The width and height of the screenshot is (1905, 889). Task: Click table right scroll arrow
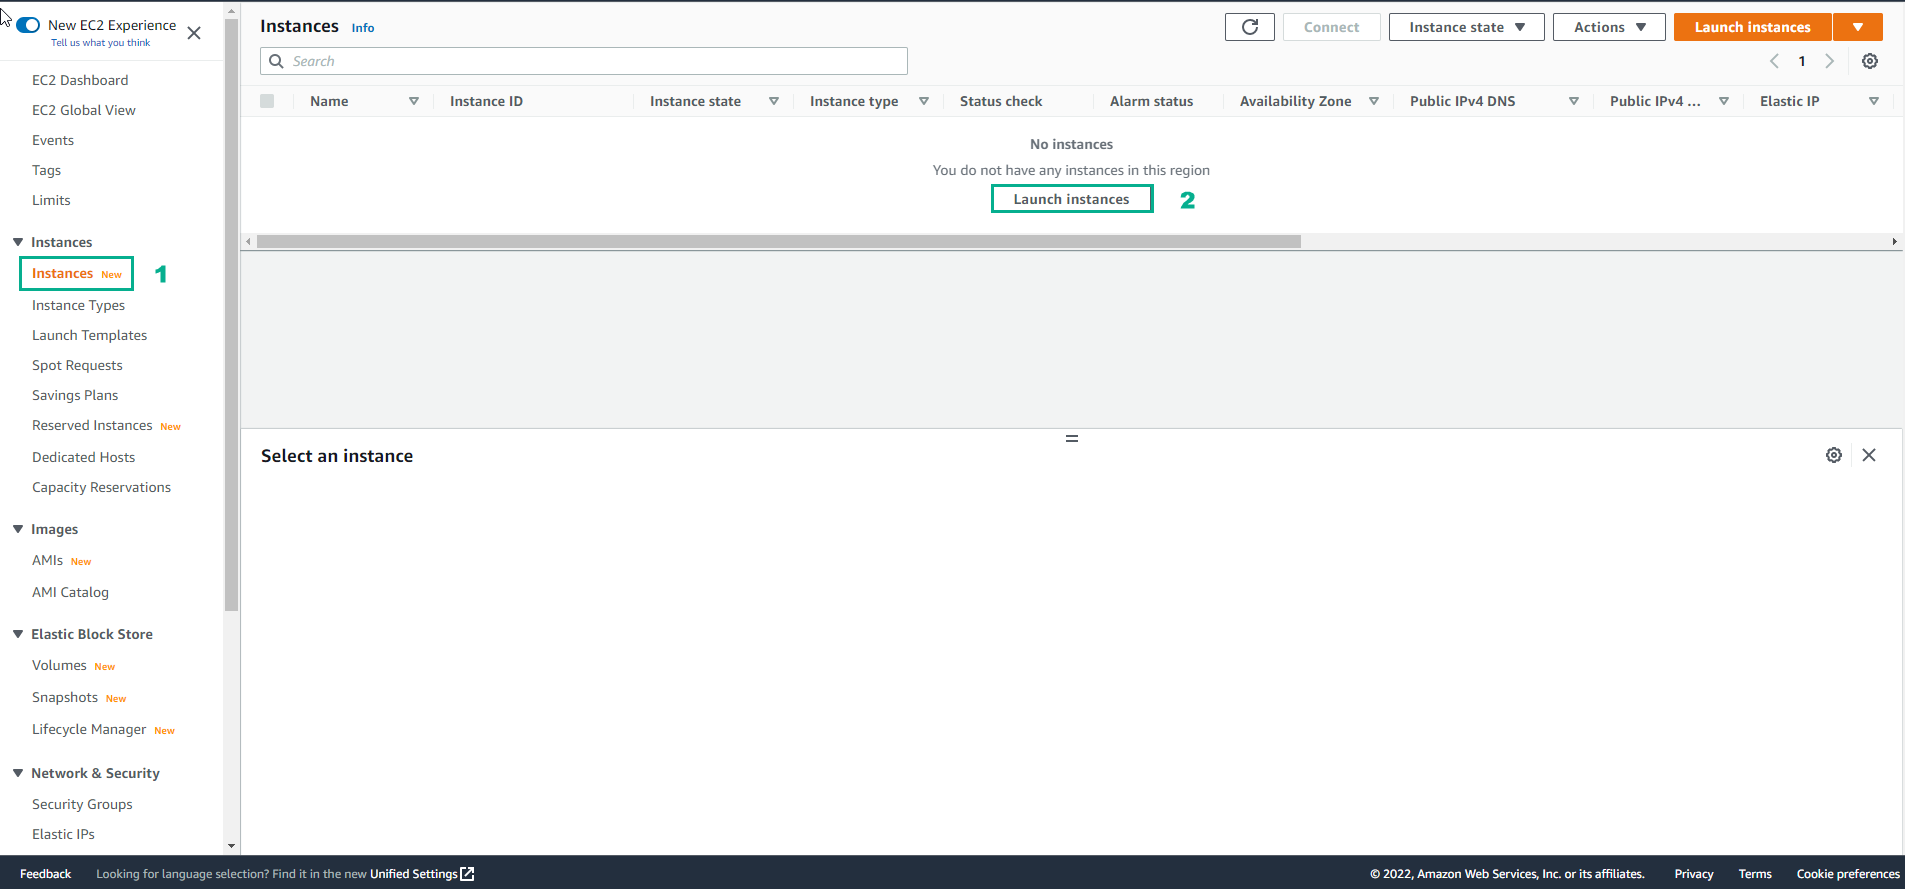pyautogui.click(x=1894, y=241)
